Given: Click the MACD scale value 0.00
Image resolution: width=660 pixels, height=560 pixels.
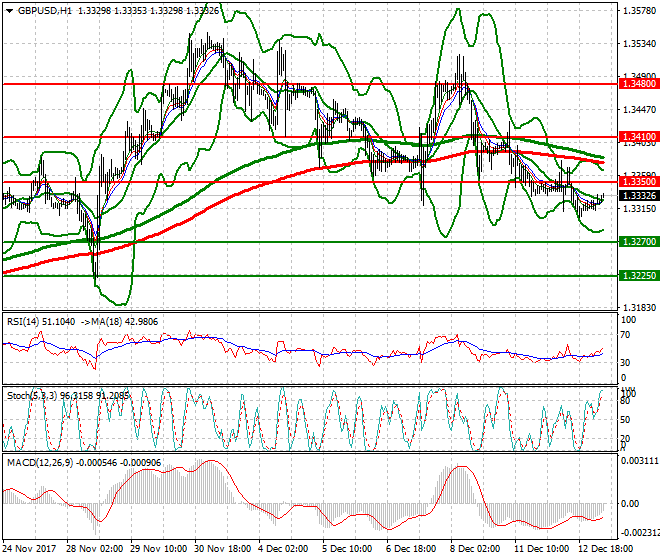Looking at the screenshot, I should pos(630,504).
